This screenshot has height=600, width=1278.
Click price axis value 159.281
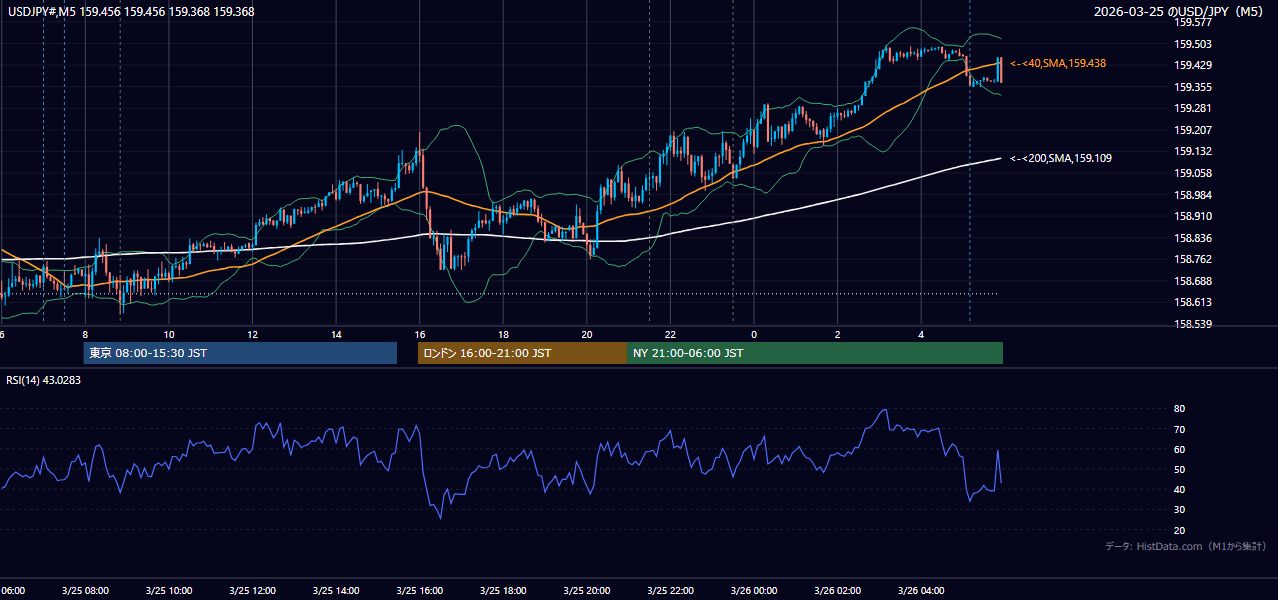(1193, 108)
